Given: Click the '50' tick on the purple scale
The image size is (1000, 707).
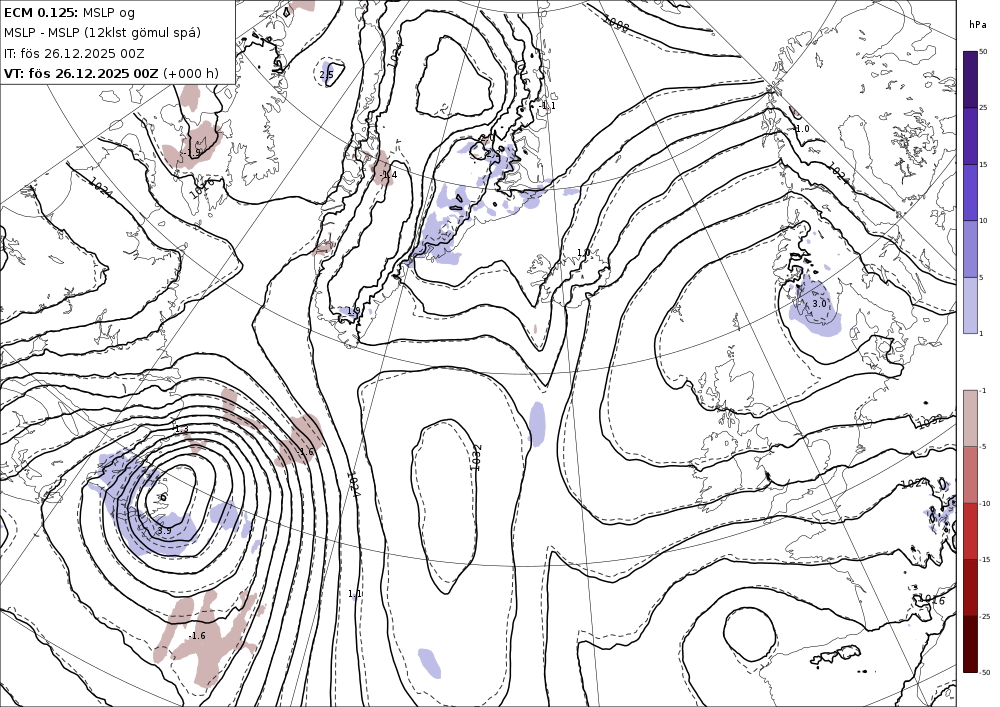Looking at the screenshot, I should coord(983,52).
